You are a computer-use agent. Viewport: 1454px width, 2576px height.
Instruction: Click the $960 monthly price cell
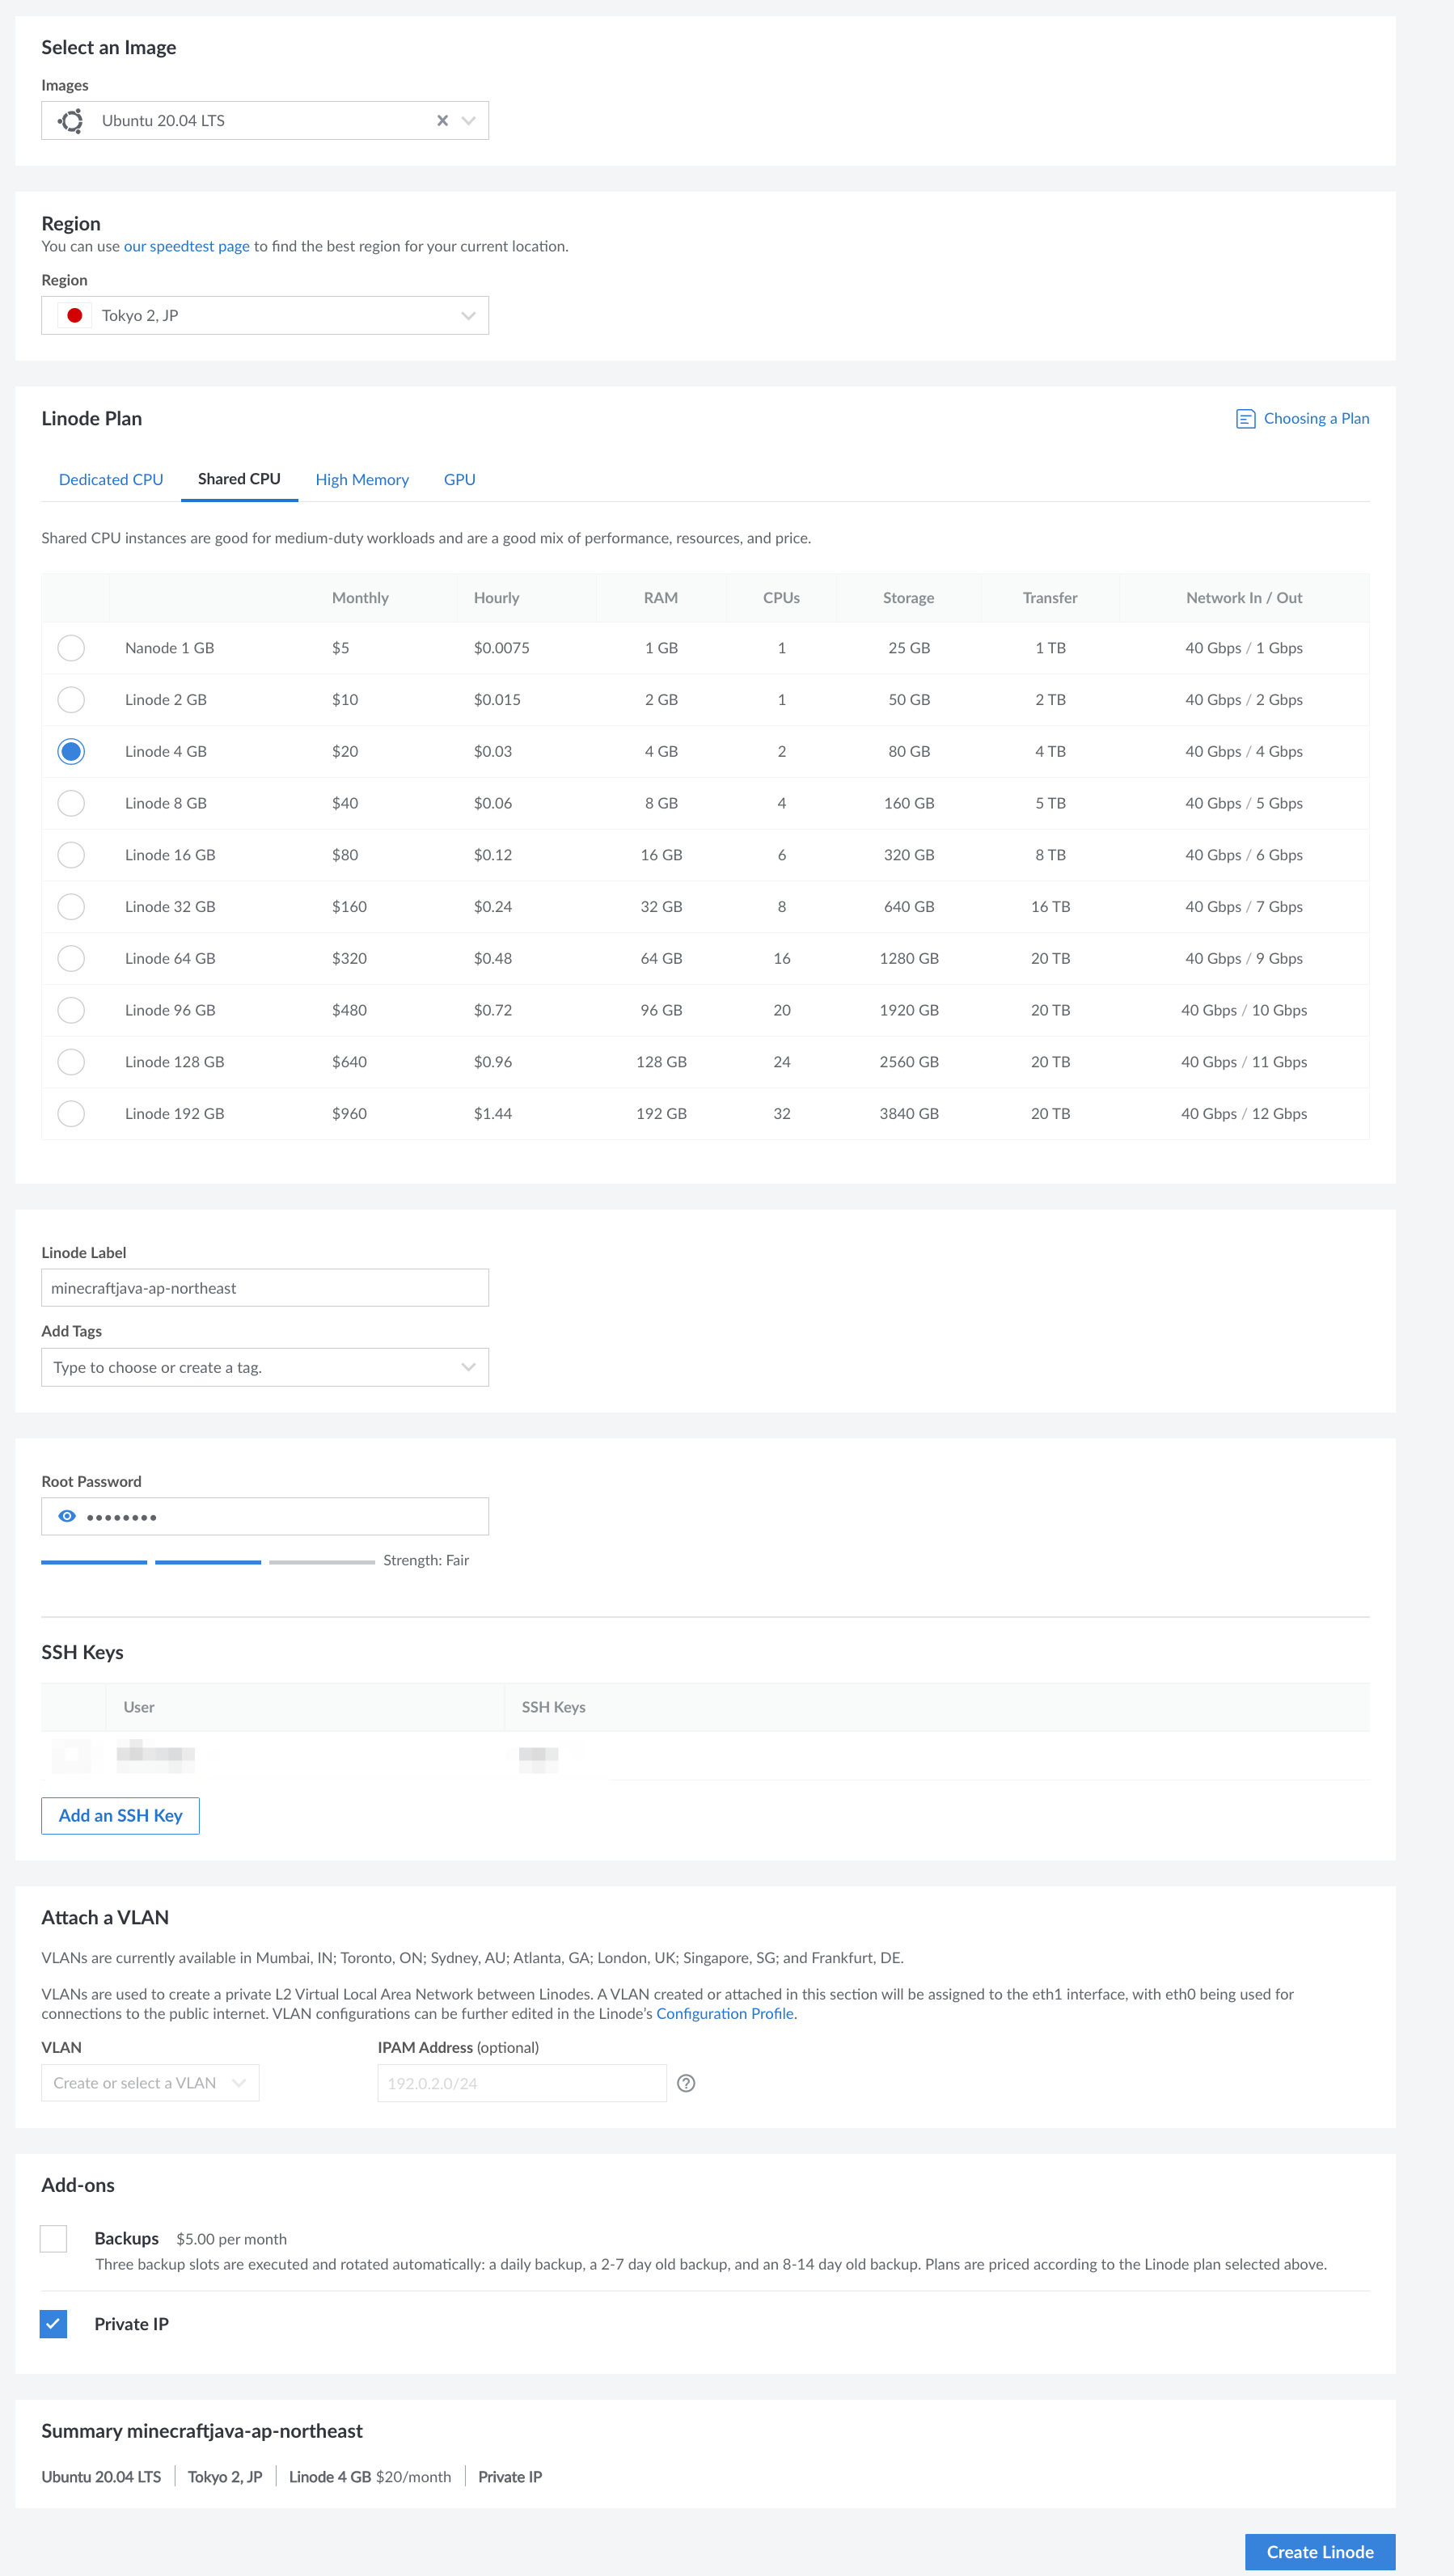tap(349, 1114)
